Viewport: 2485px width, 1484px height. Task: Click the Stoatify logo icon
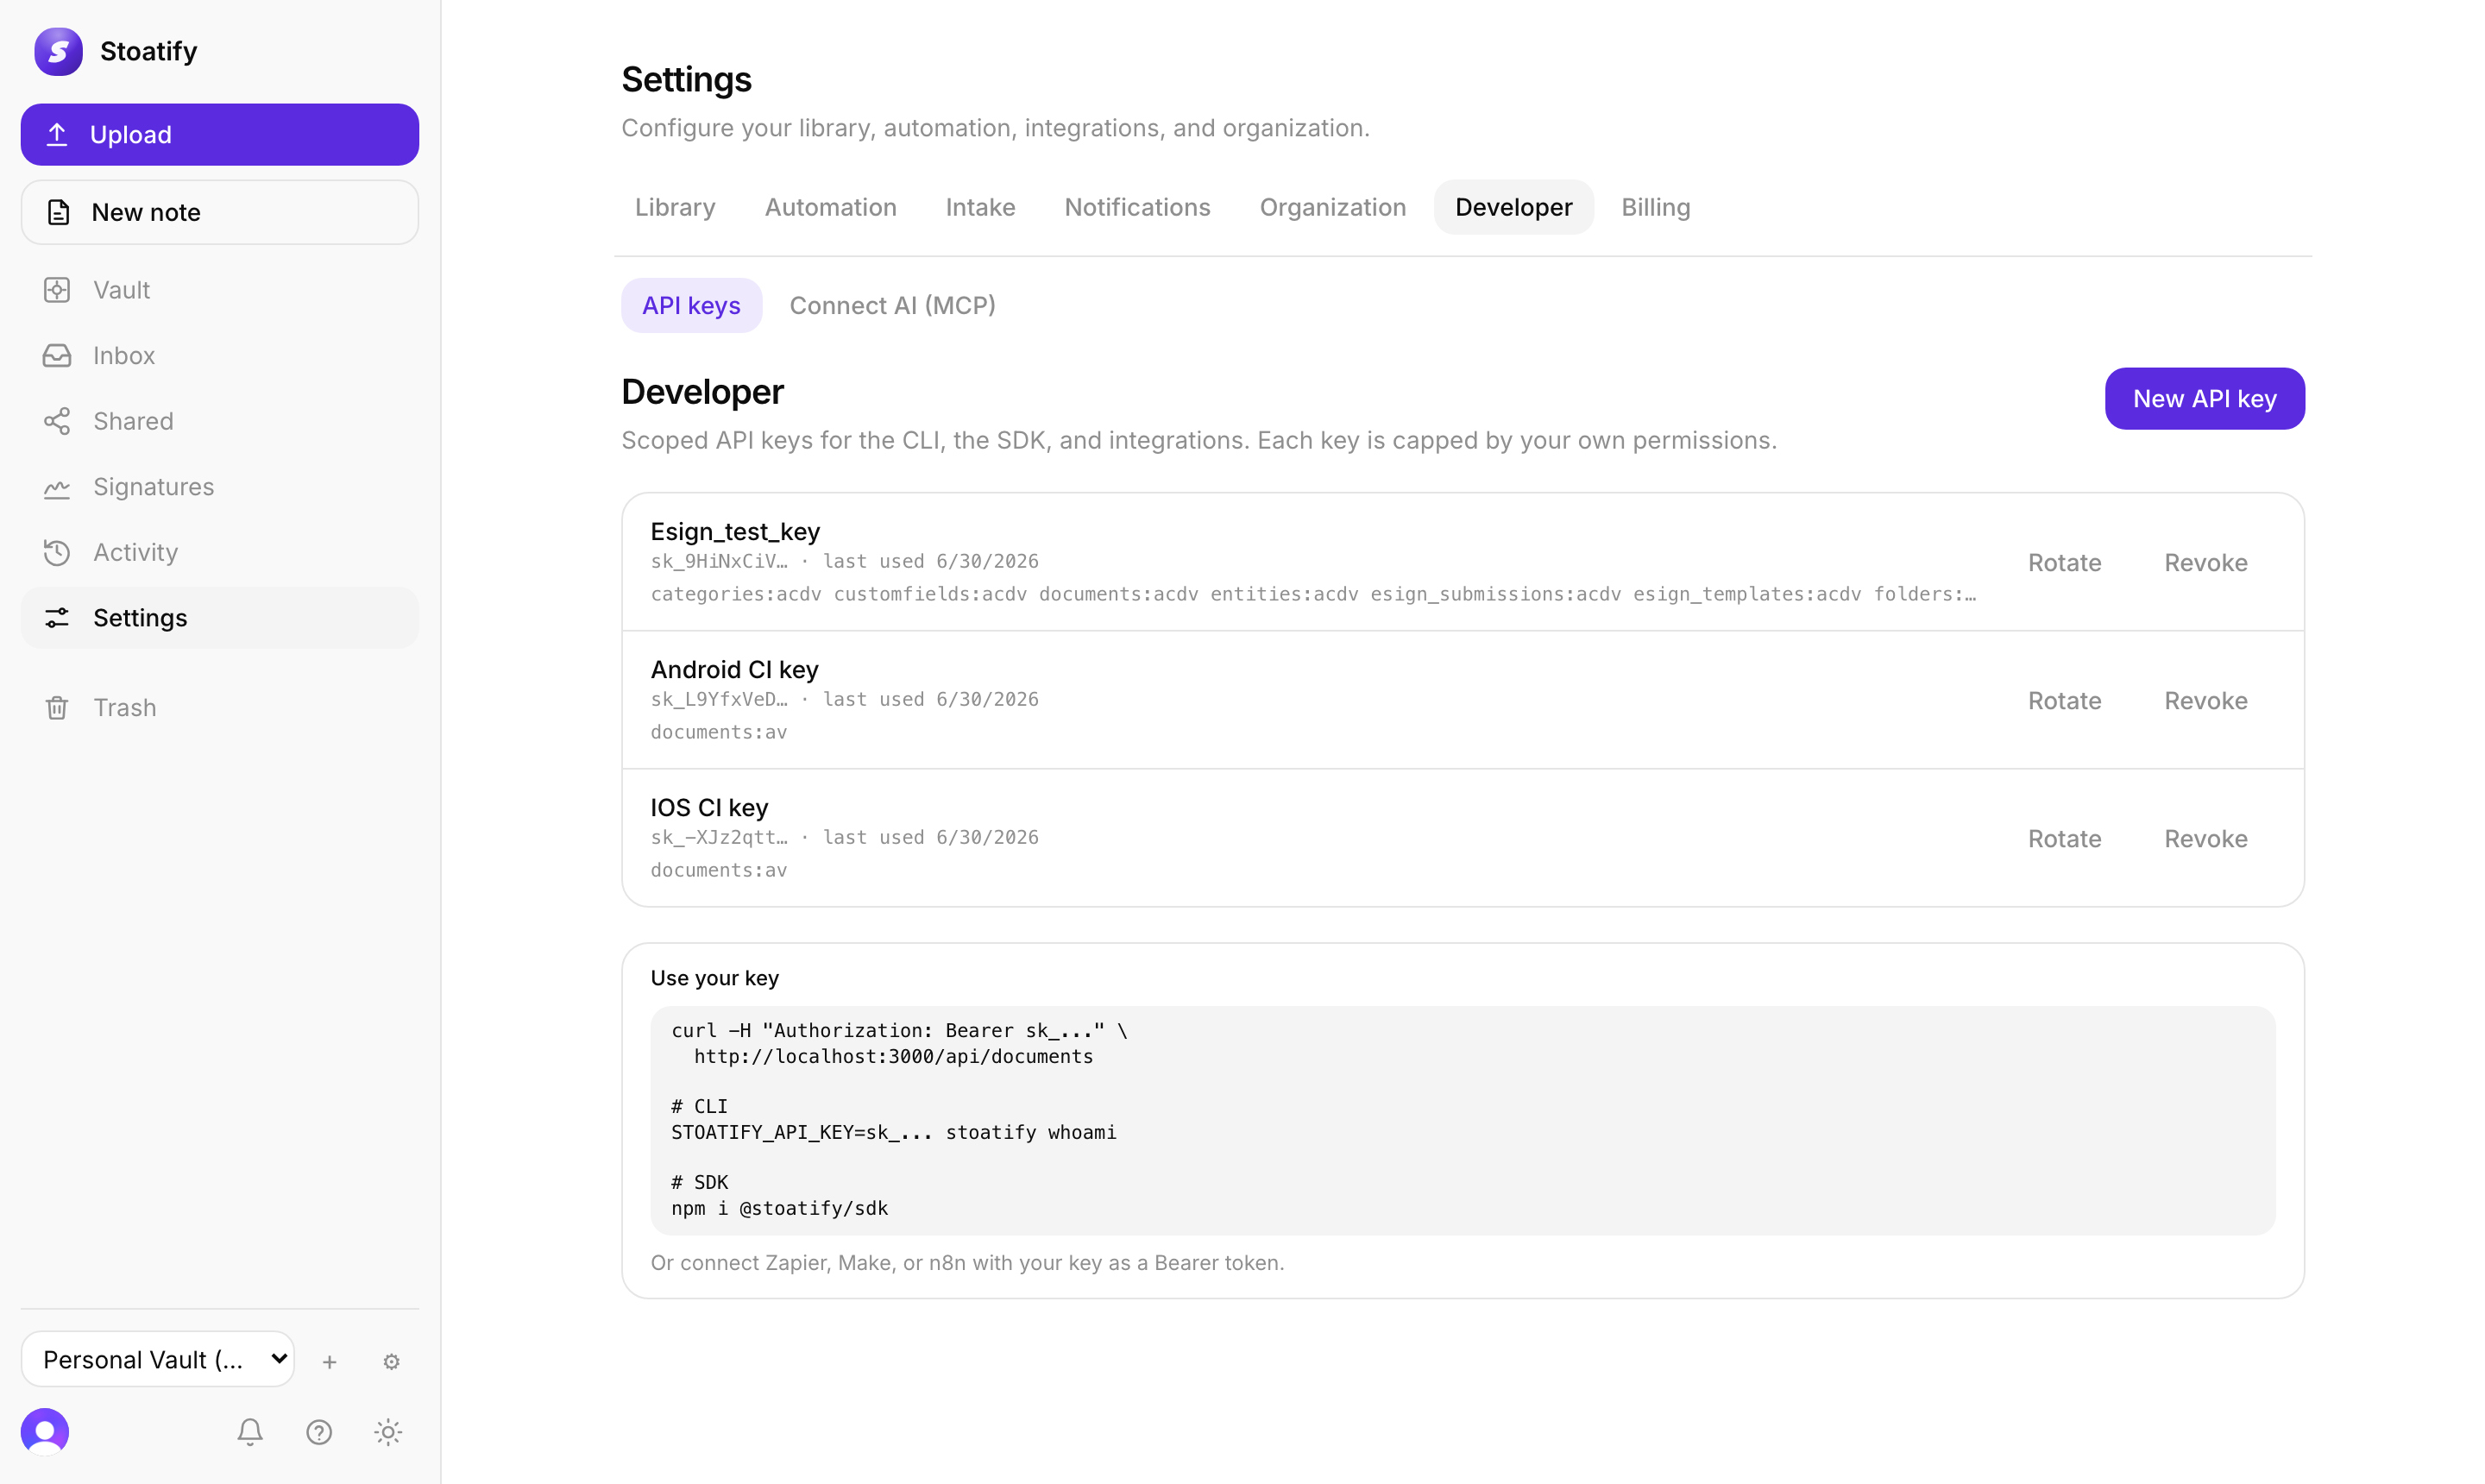[58, 51]
